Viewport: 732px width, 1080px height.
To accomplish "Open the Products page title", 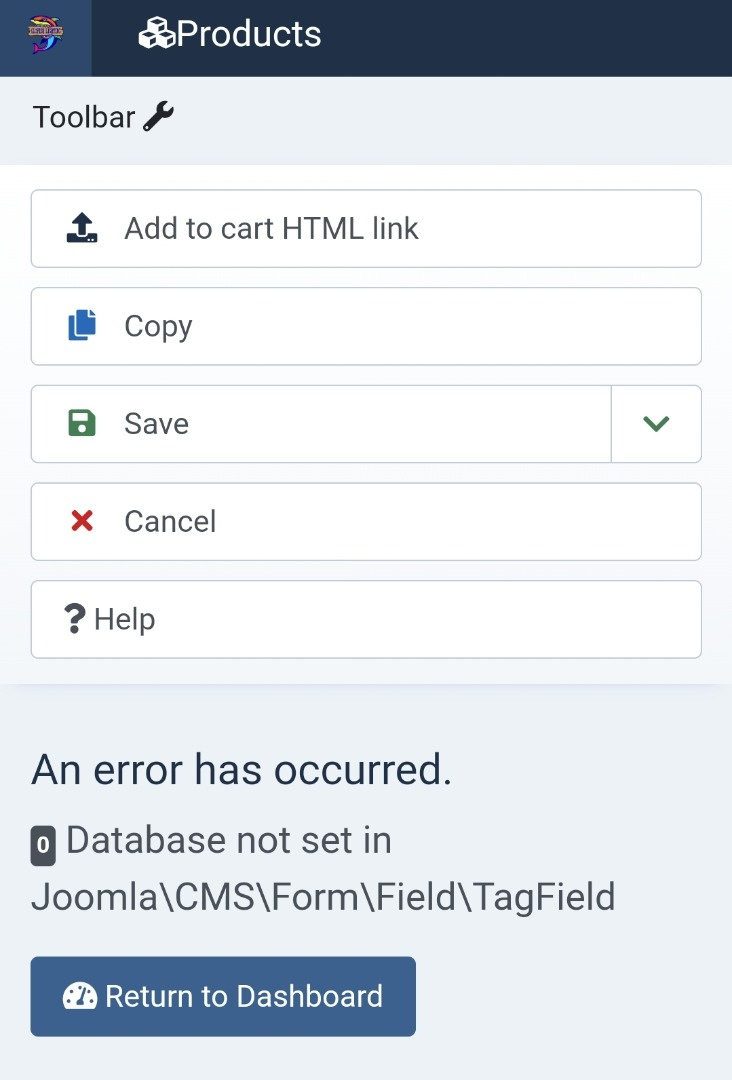I will click(249, 35).
